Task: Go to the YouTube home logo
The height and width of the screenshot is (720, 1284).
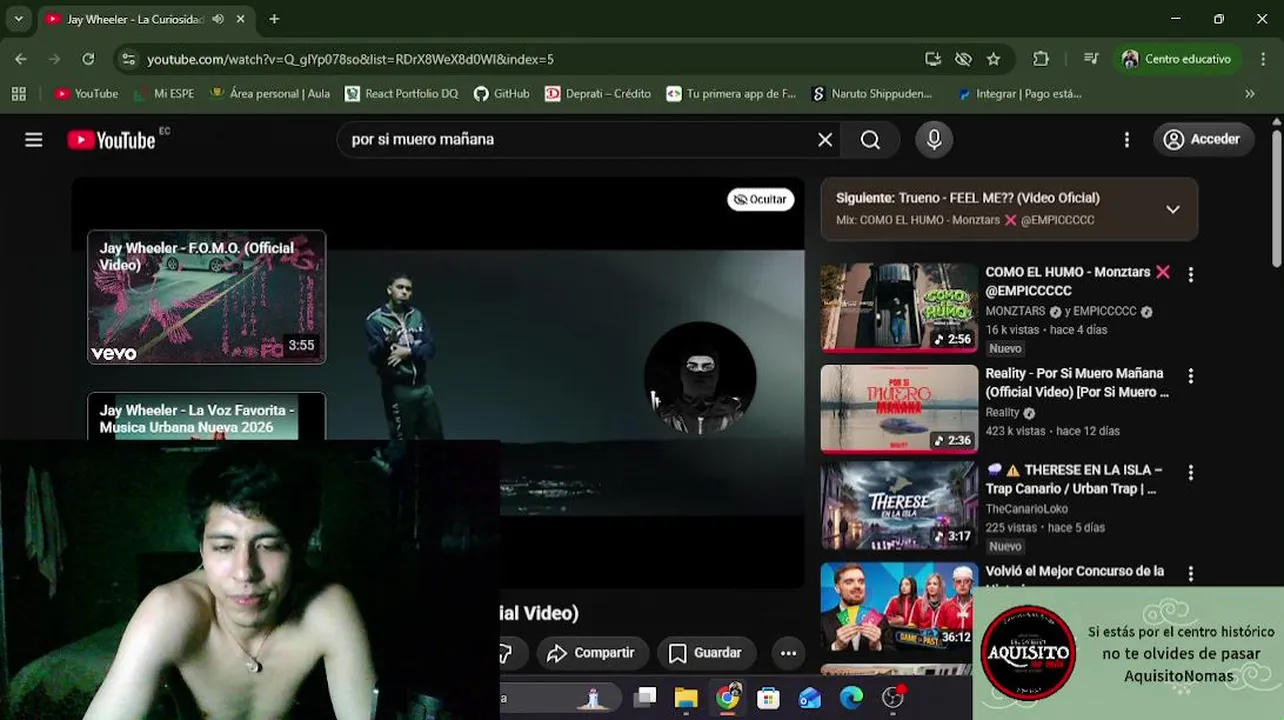Action: [111, 140]
